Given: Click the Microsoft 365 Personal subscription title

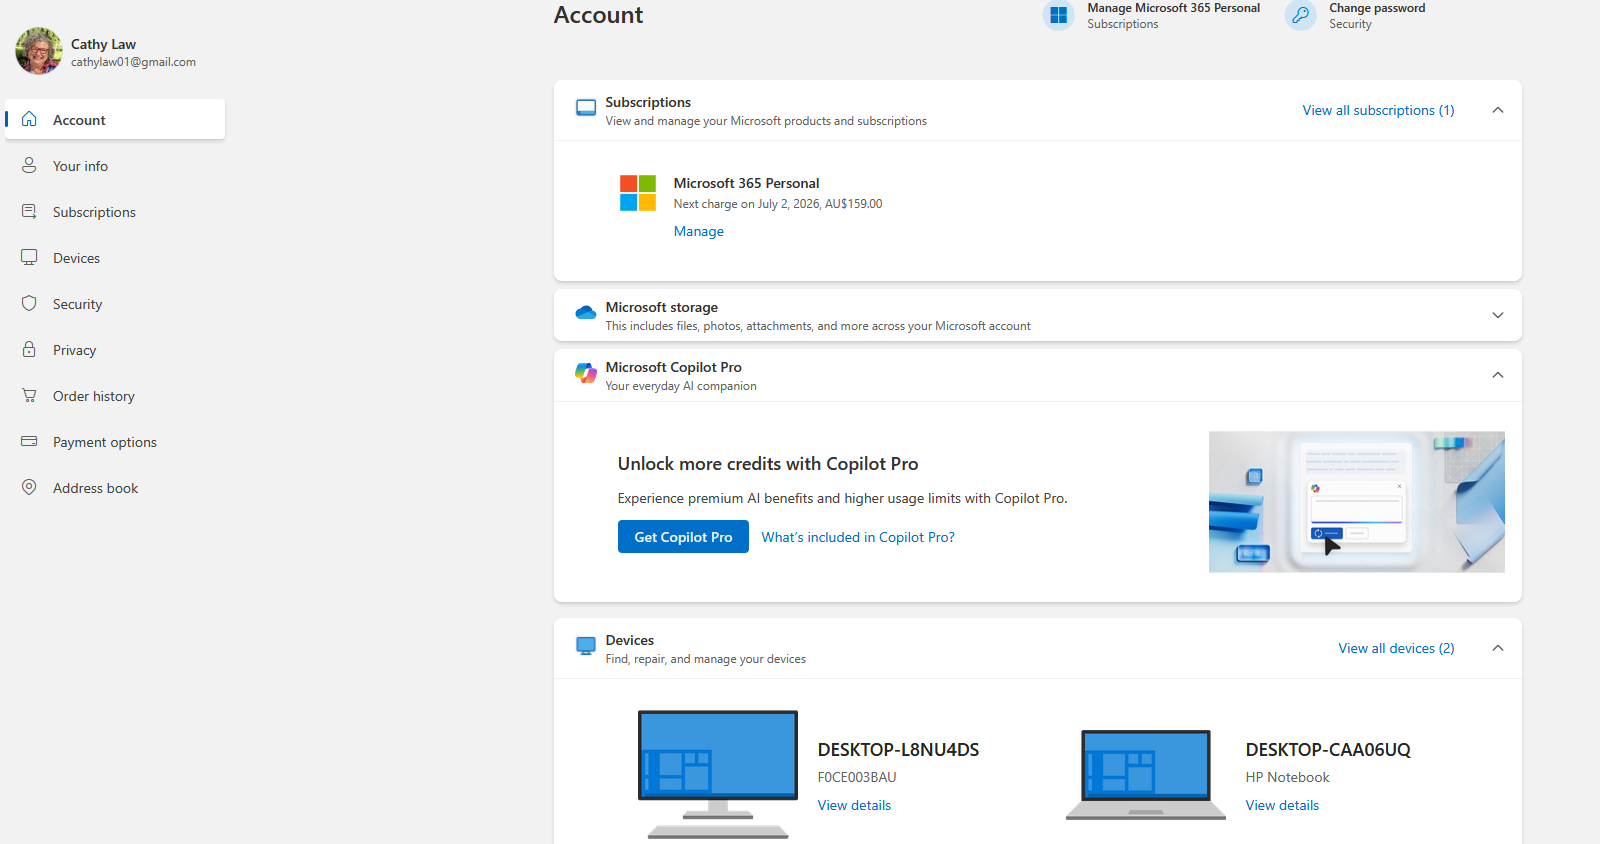Looking at the screenshot, I should pyautogui.click(x=746, y=183).
